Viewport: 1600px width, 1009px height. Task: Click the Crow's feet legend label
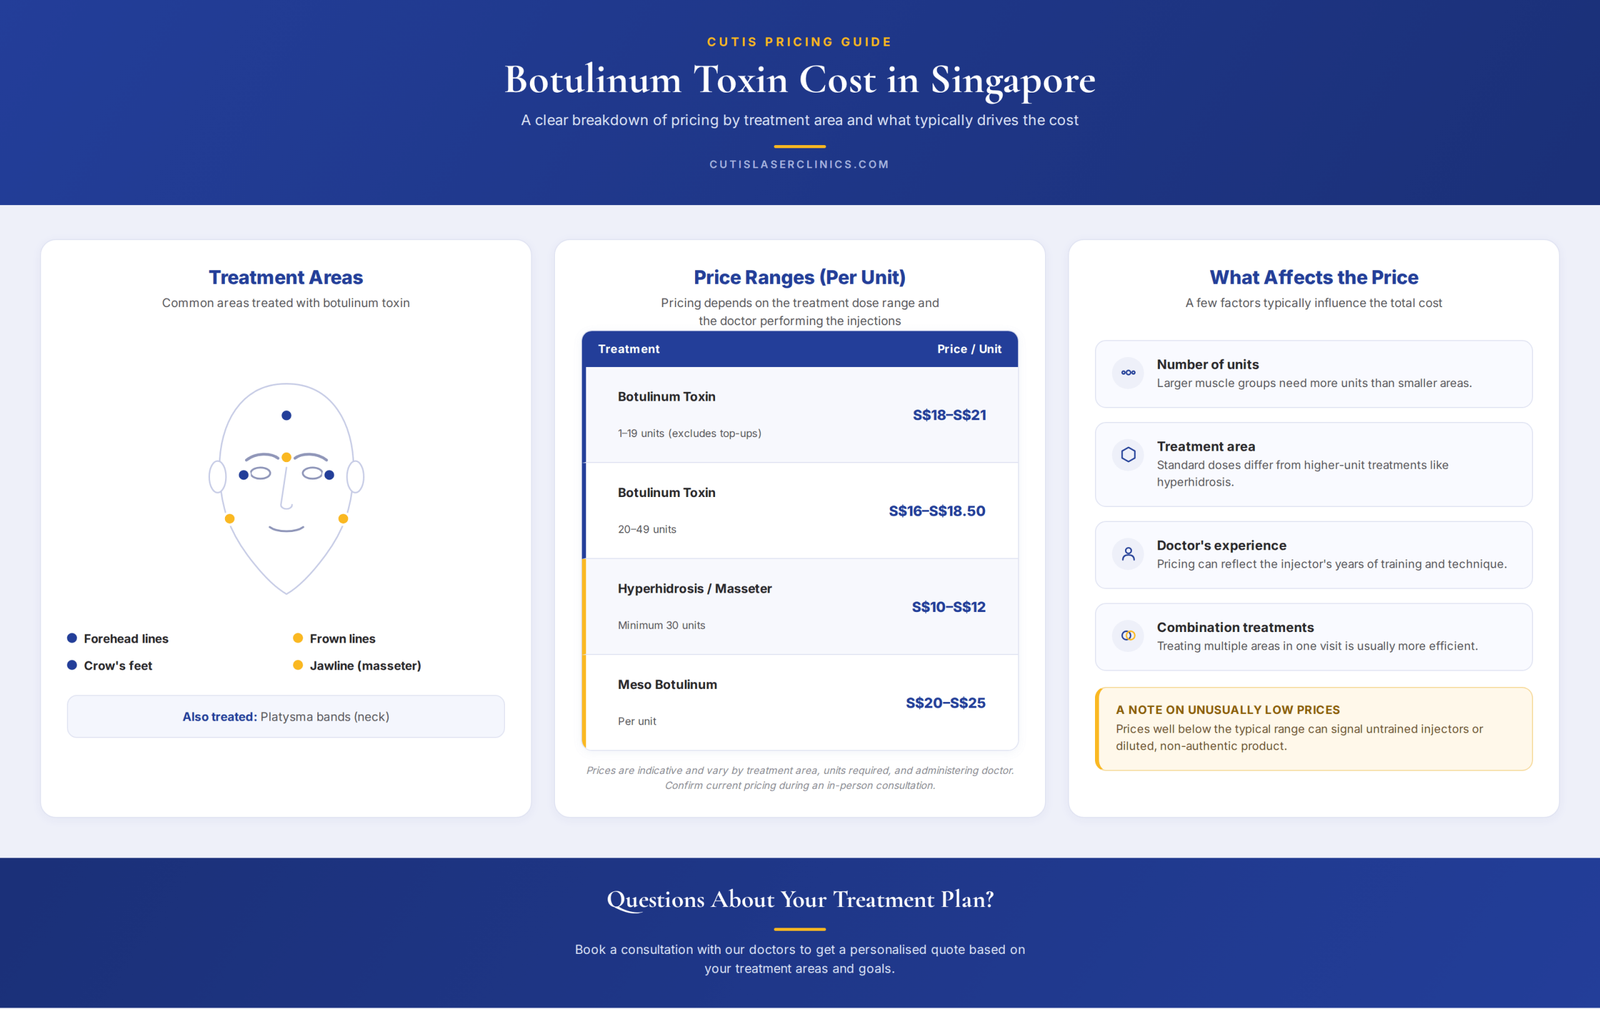(x=118, y=666)
